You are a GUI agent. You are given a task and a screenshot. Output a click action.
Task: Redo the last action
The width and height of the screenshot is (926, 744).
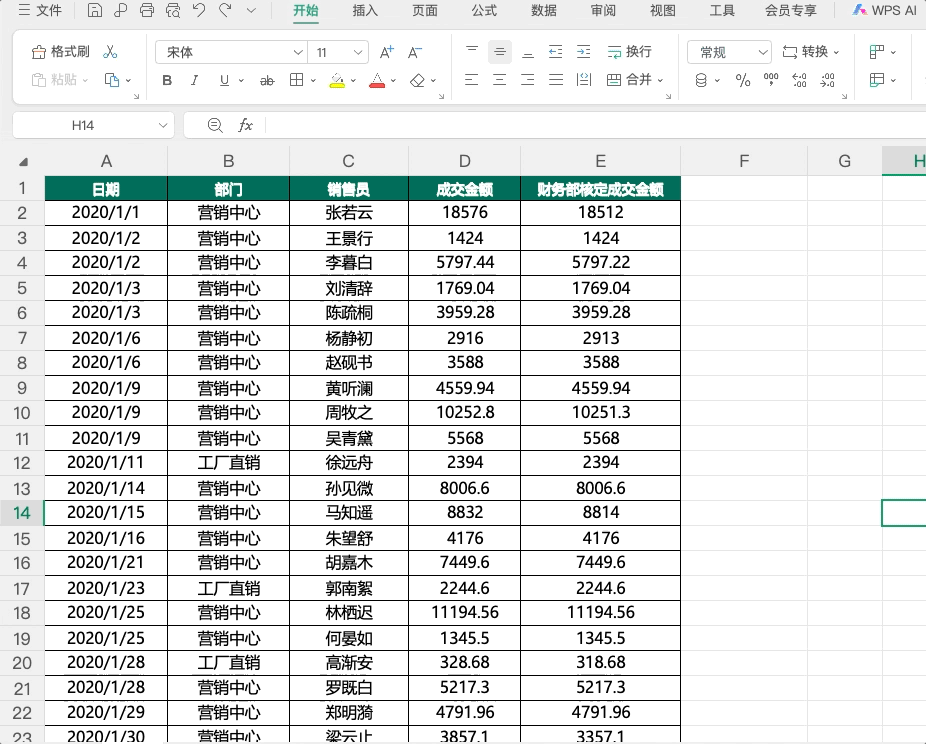click(225, 10)
